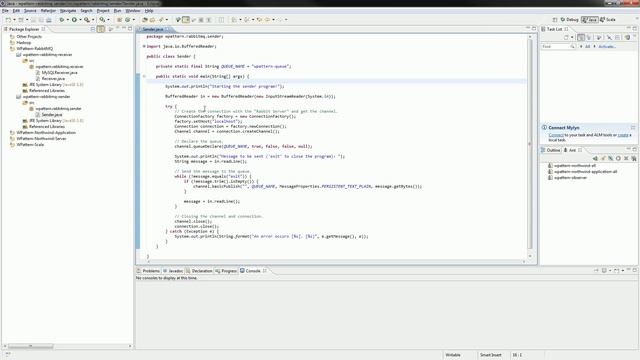Click Add Buildfiles with Search icon in Ant
Viewport: 640px width, 360px height.
pos(603,158)
